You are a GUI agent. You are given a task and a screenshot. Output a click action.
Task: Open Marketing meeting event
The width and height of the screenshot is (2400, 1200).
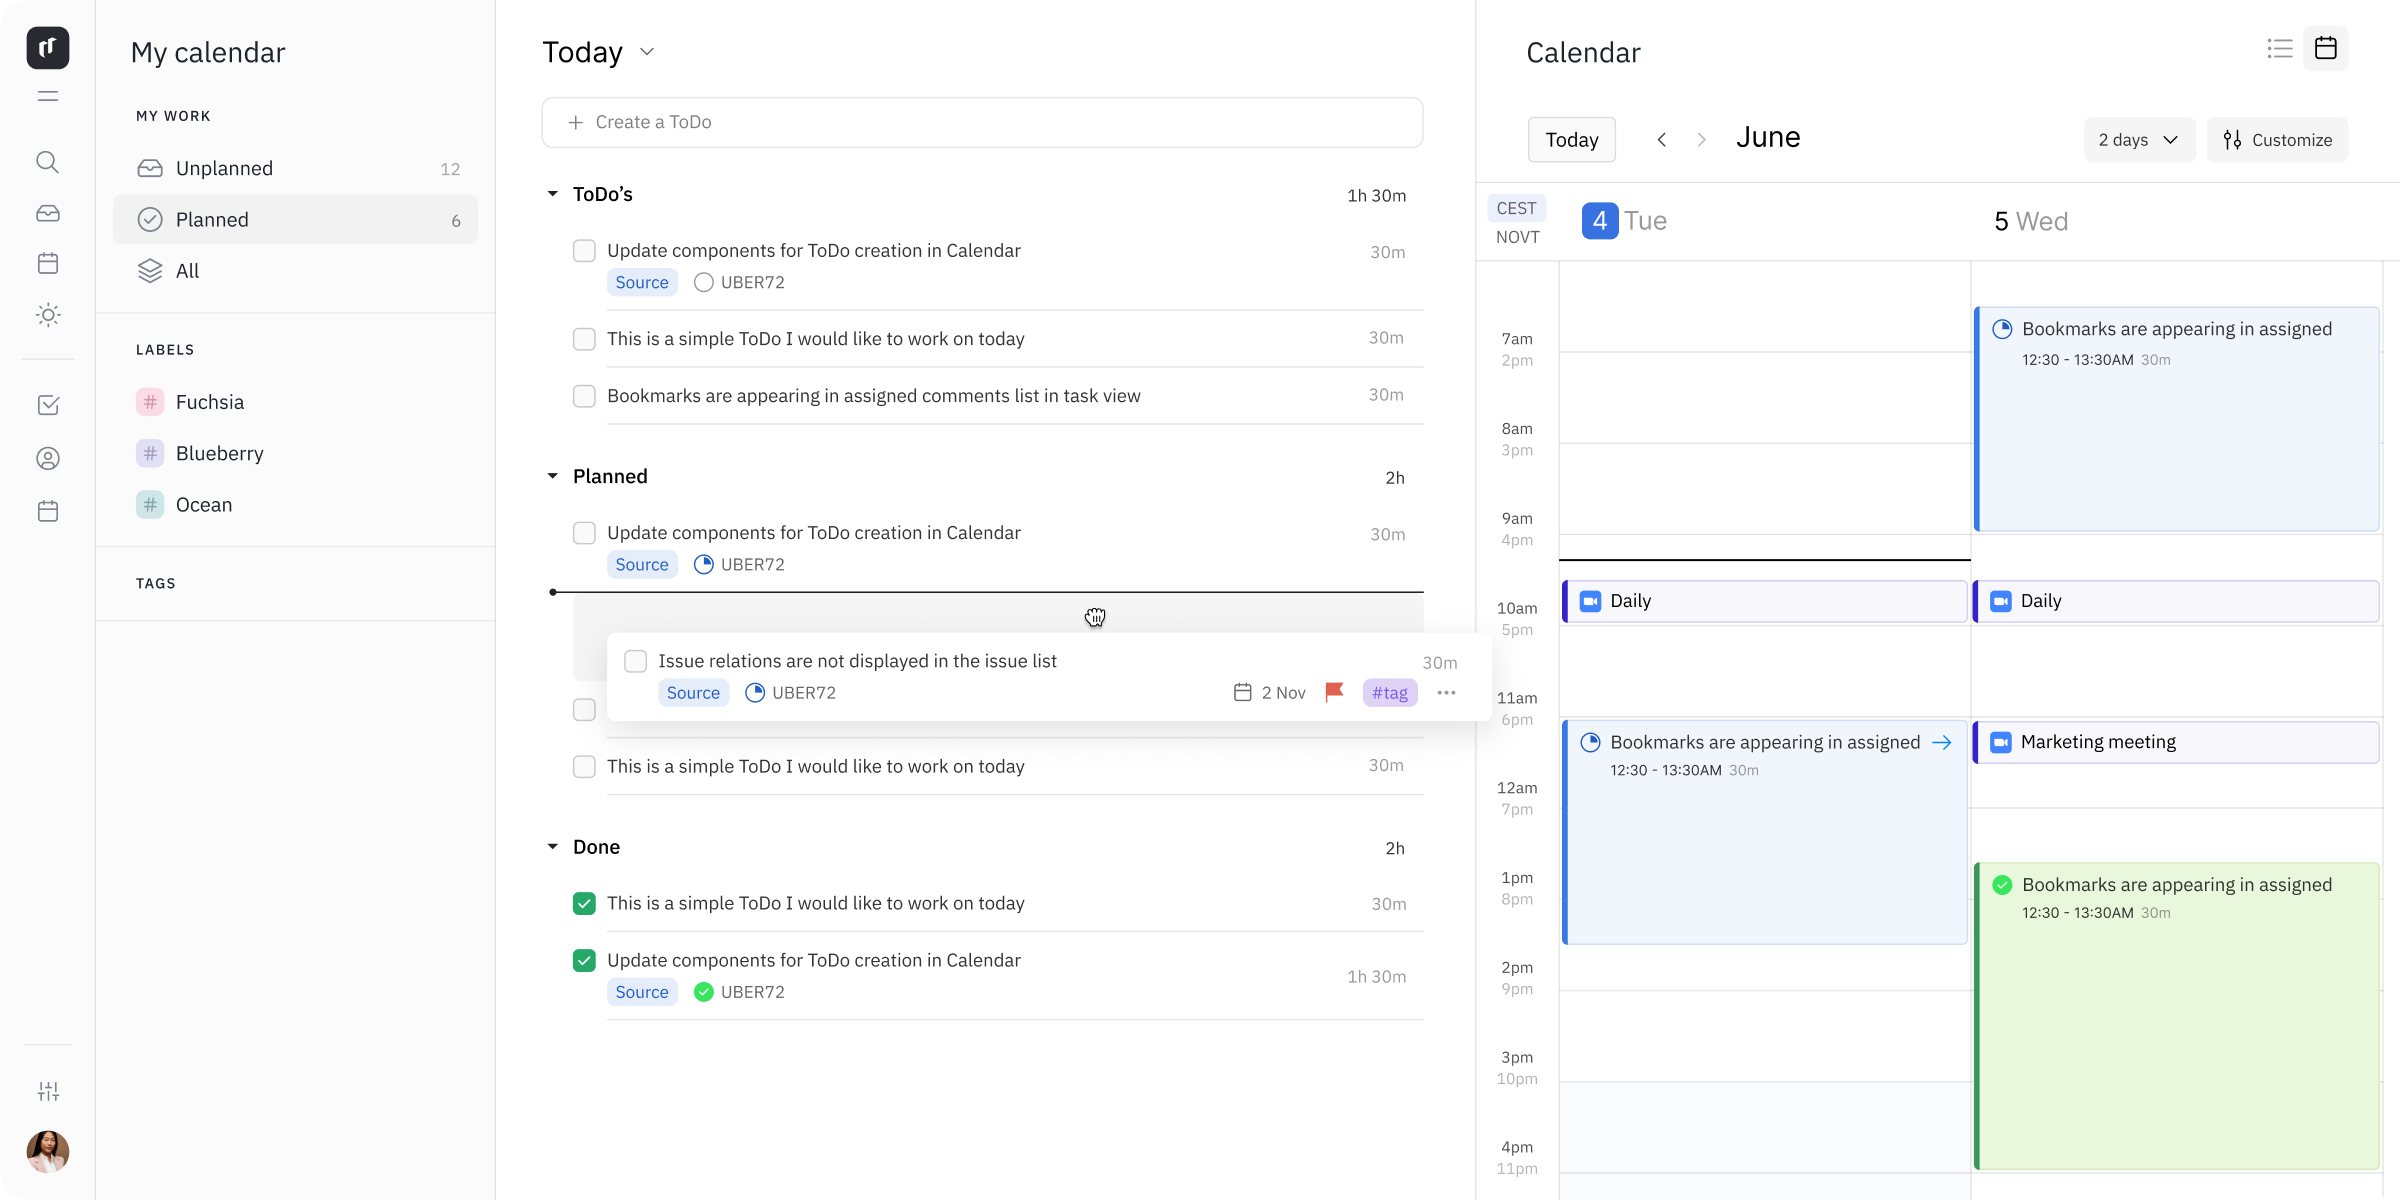pos(2176,742)
